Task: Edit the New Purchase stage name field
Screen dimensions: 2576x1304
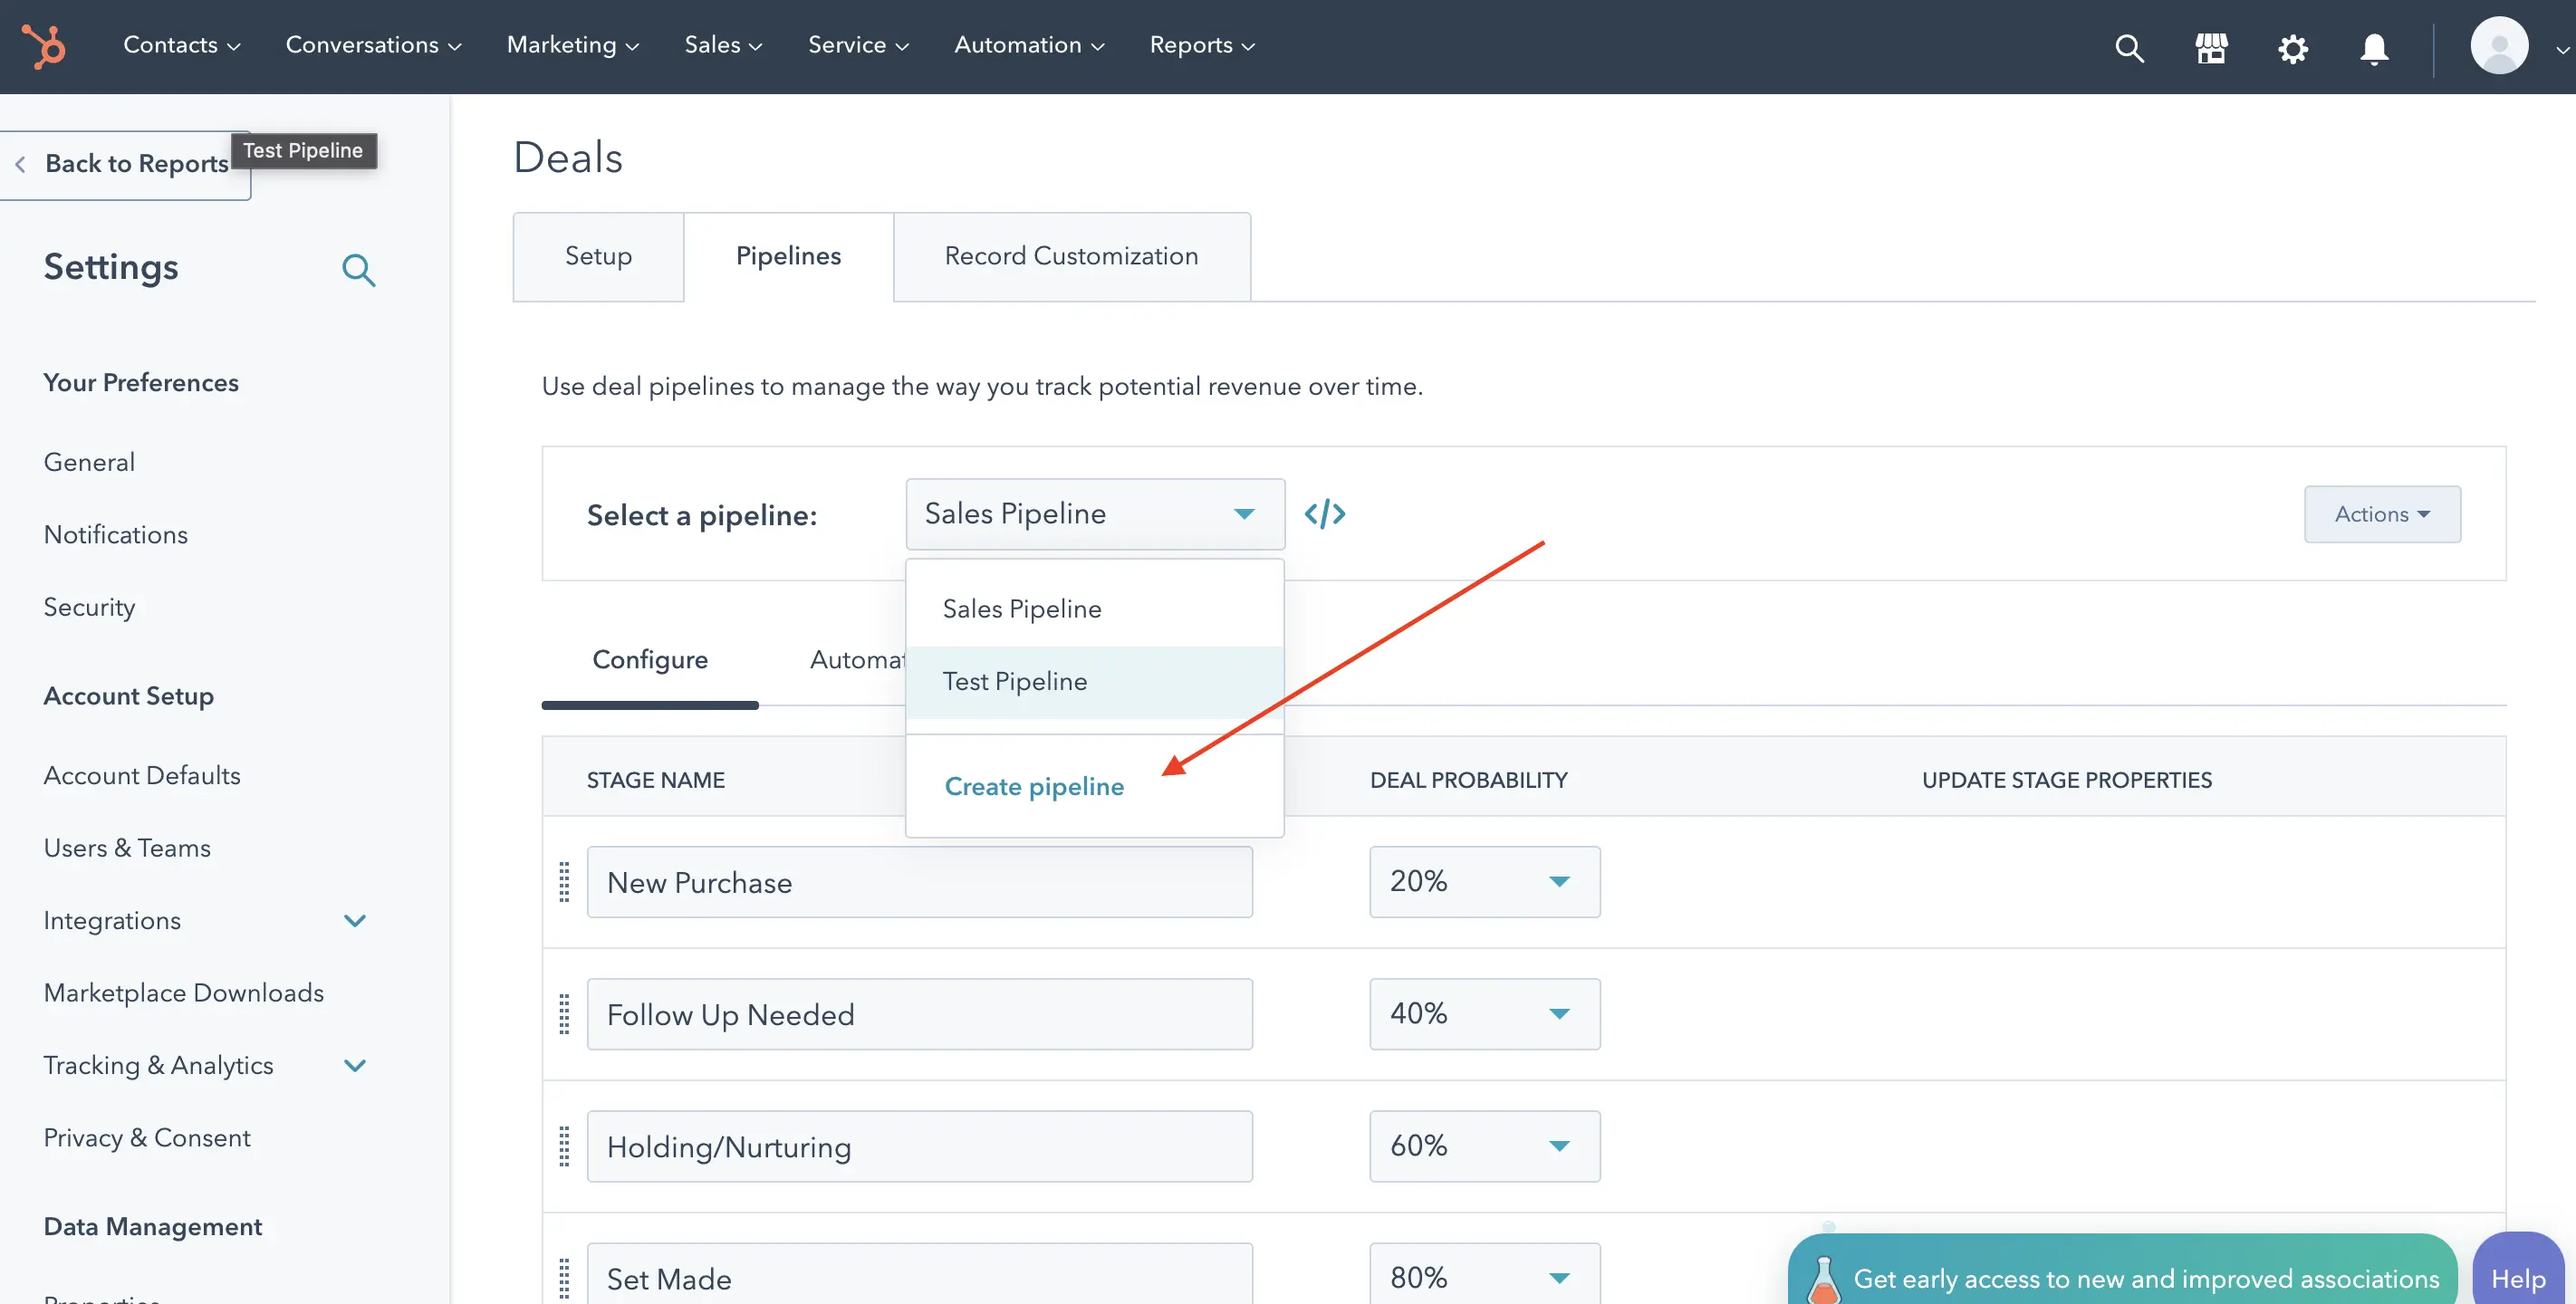Action: point(919,882)
